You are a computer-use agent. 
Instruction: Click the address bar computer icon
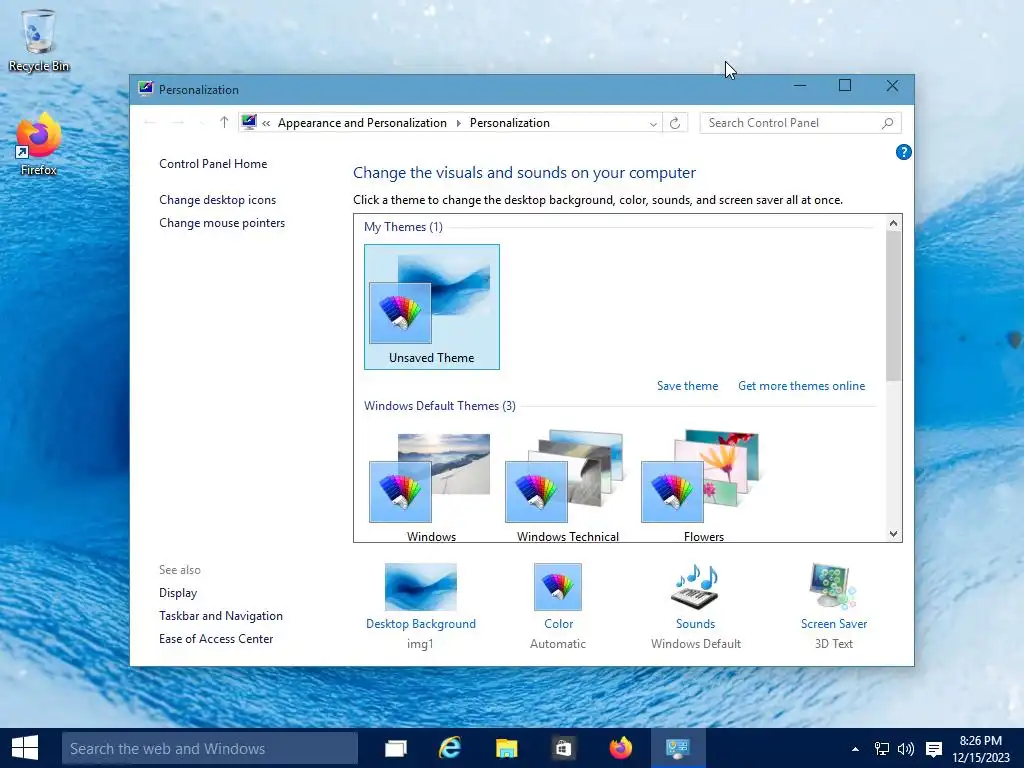point(249,122)
